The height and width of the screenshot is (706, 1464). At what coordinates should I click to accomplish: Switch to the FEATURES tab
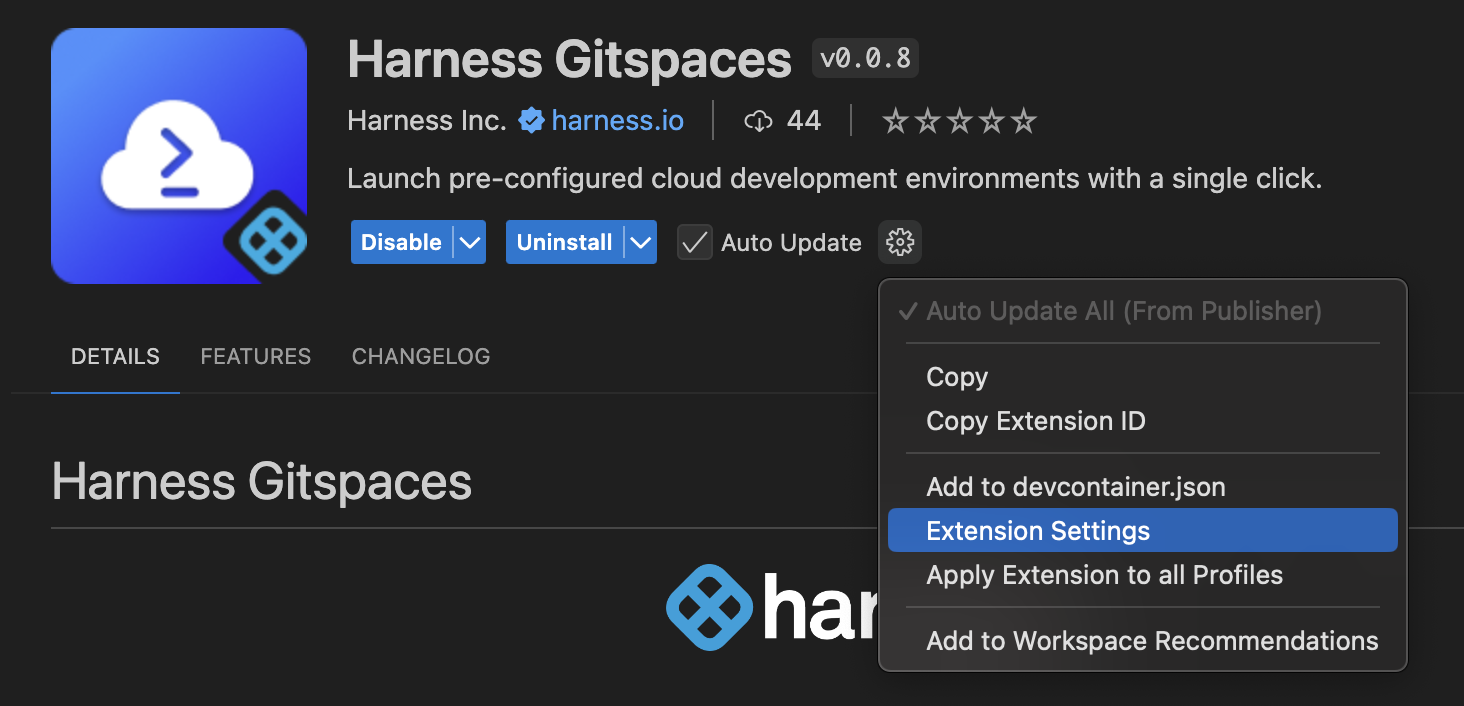tap(255, 357)
